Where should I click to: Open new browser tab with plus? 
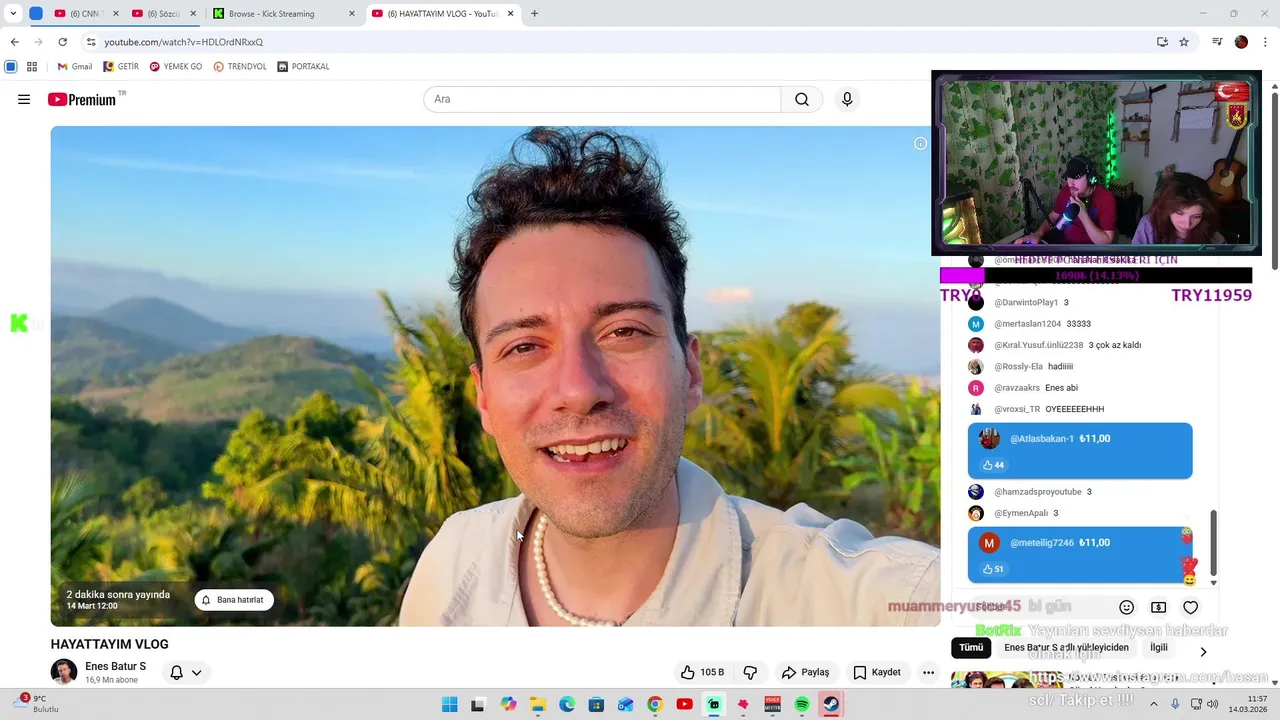pos(534,14)
